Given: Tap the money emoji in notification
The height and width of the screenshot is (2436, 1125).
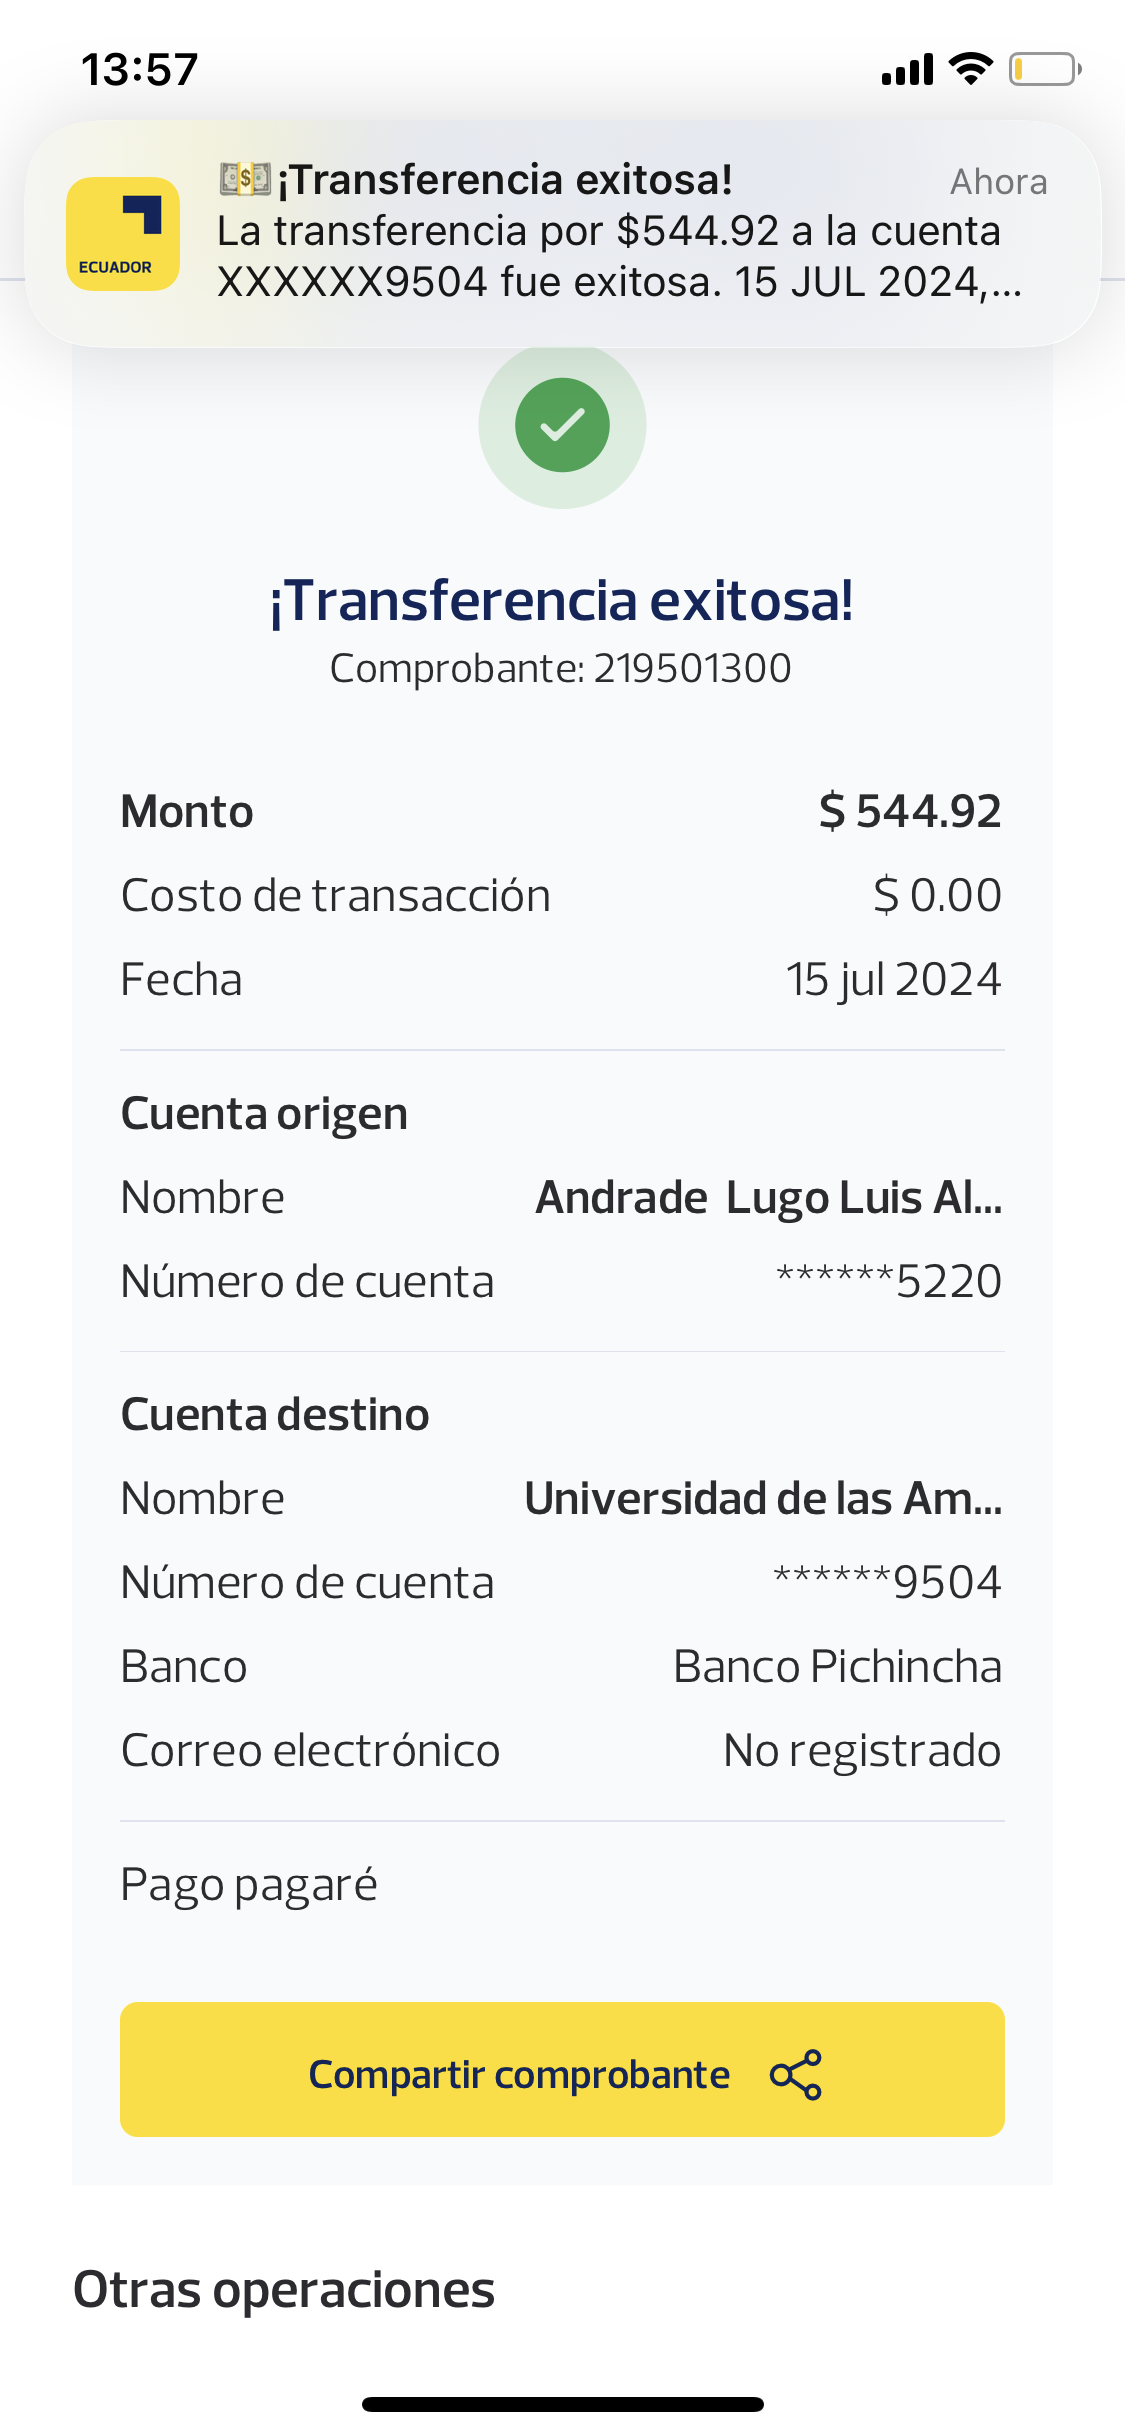Looking at the screenshot, I should [245, 180].
